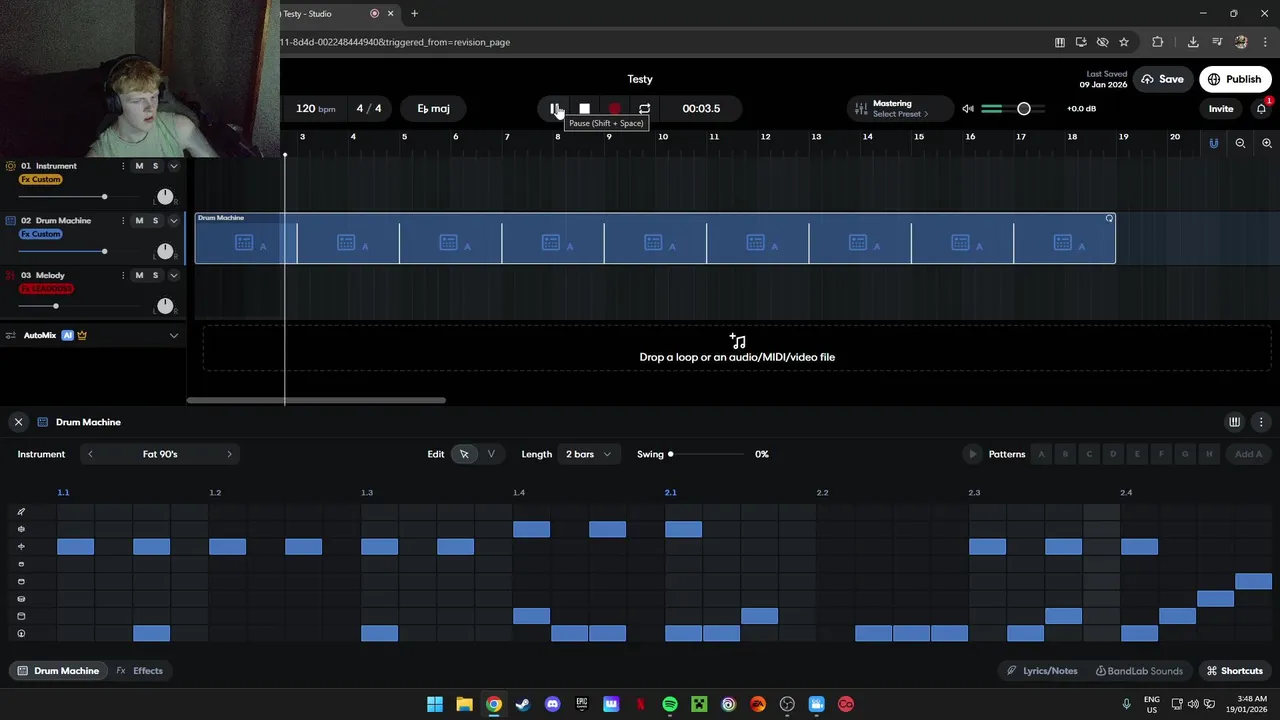The height and width of the screenshot is (720, 1280).
Task: Click the Save button
Action: [1162, 79]
